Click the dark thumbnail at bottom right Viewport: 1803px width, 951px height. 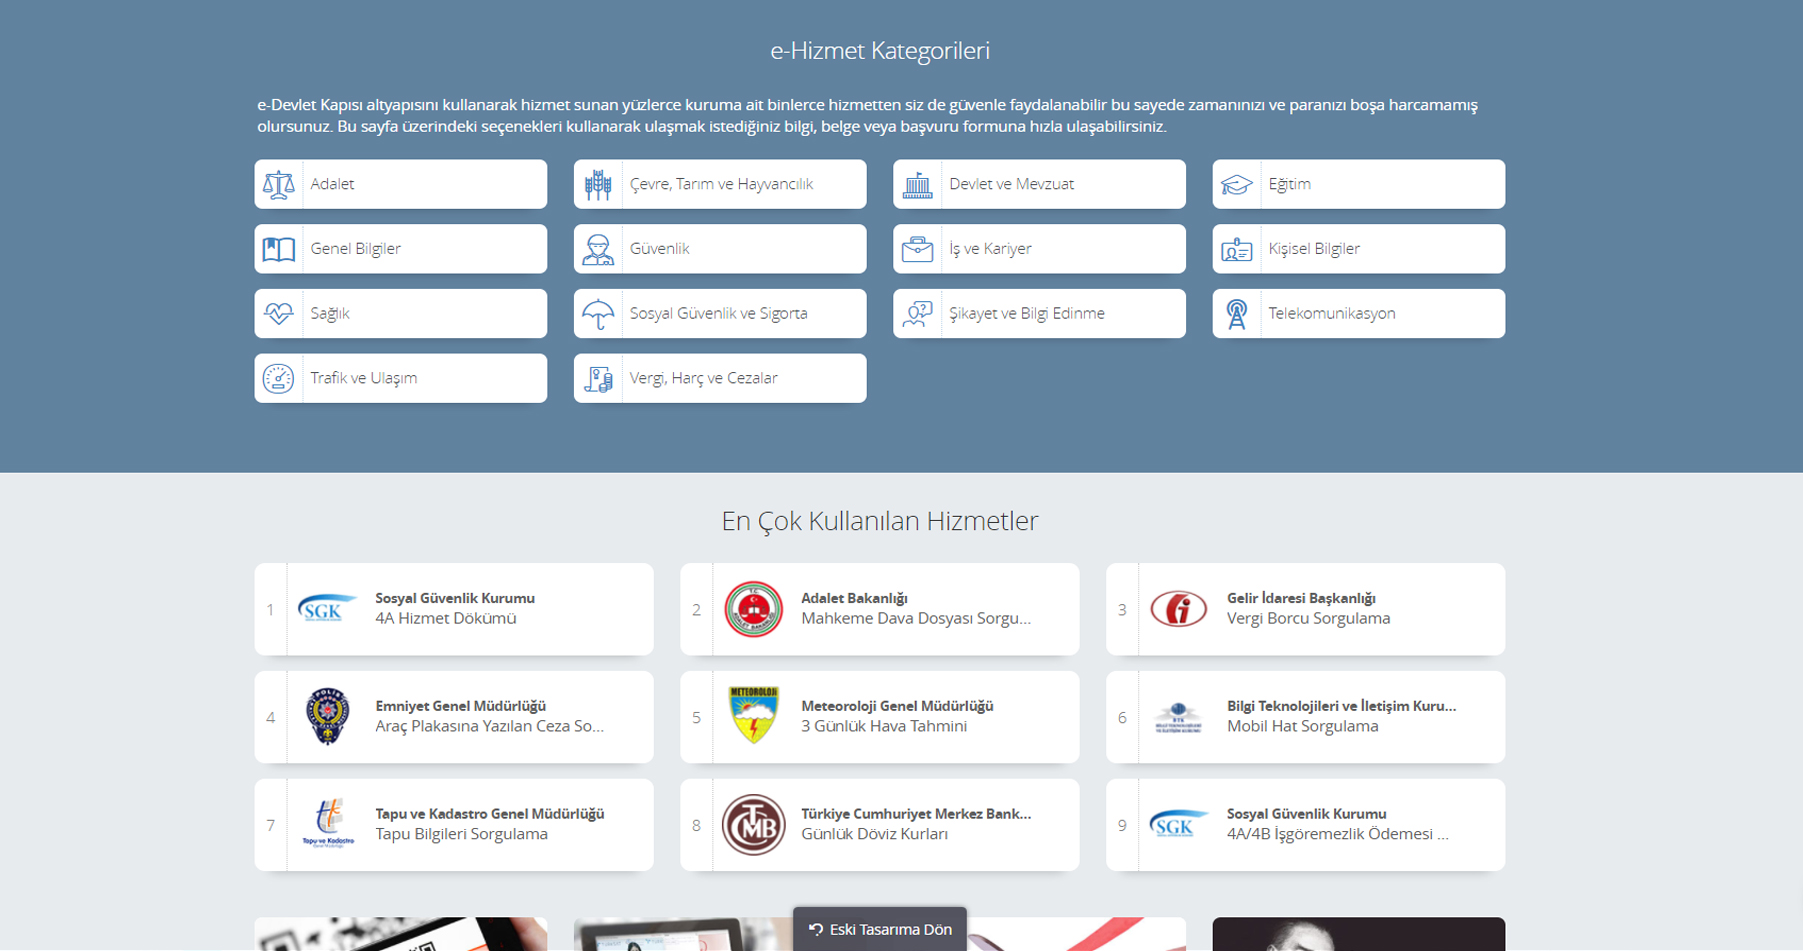pos(1358,934)
